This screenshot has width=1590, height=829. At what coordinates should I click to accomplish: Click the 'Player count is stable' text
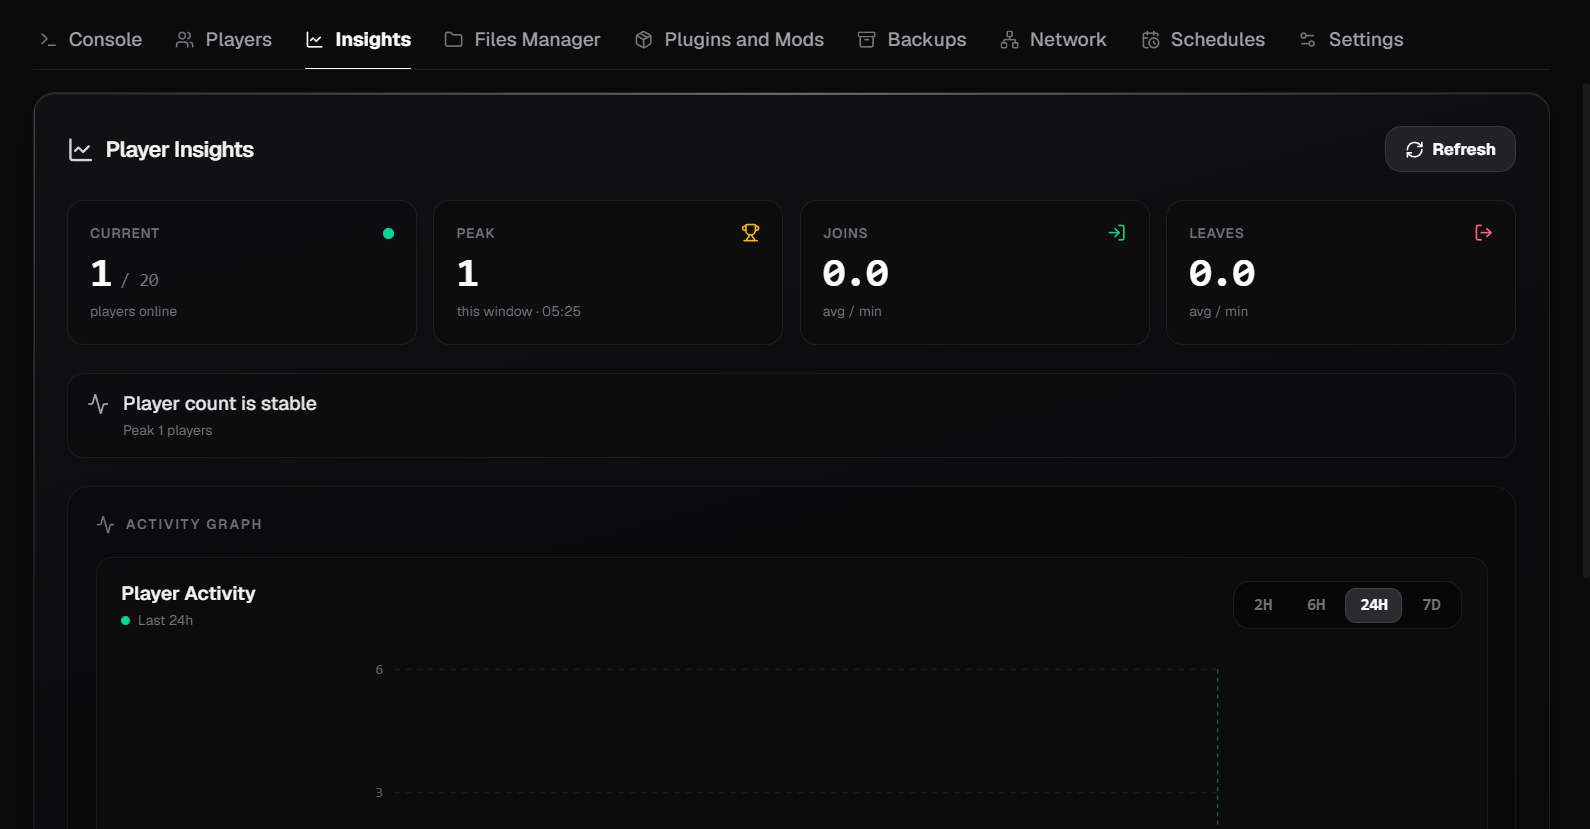point(220,403)
